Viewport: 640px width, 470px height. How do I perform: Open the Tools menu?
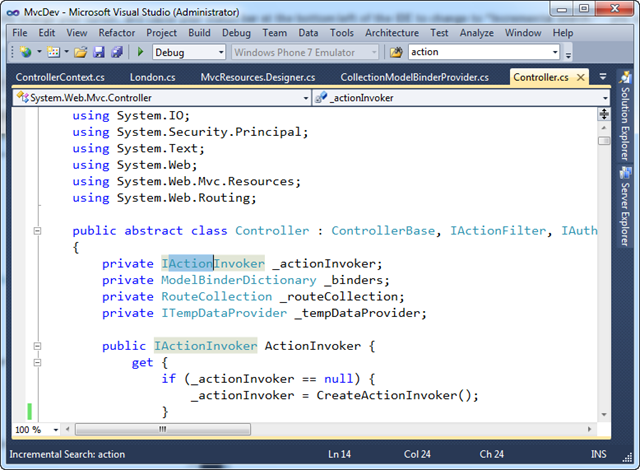pos(342,33)
